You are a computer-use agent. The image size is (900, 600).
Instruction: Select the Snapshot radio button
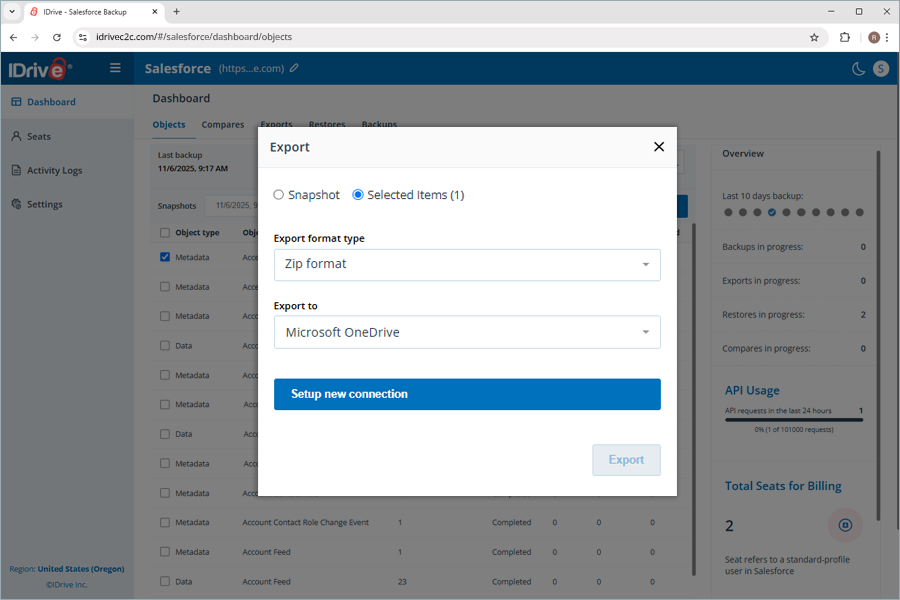point(278,195)
